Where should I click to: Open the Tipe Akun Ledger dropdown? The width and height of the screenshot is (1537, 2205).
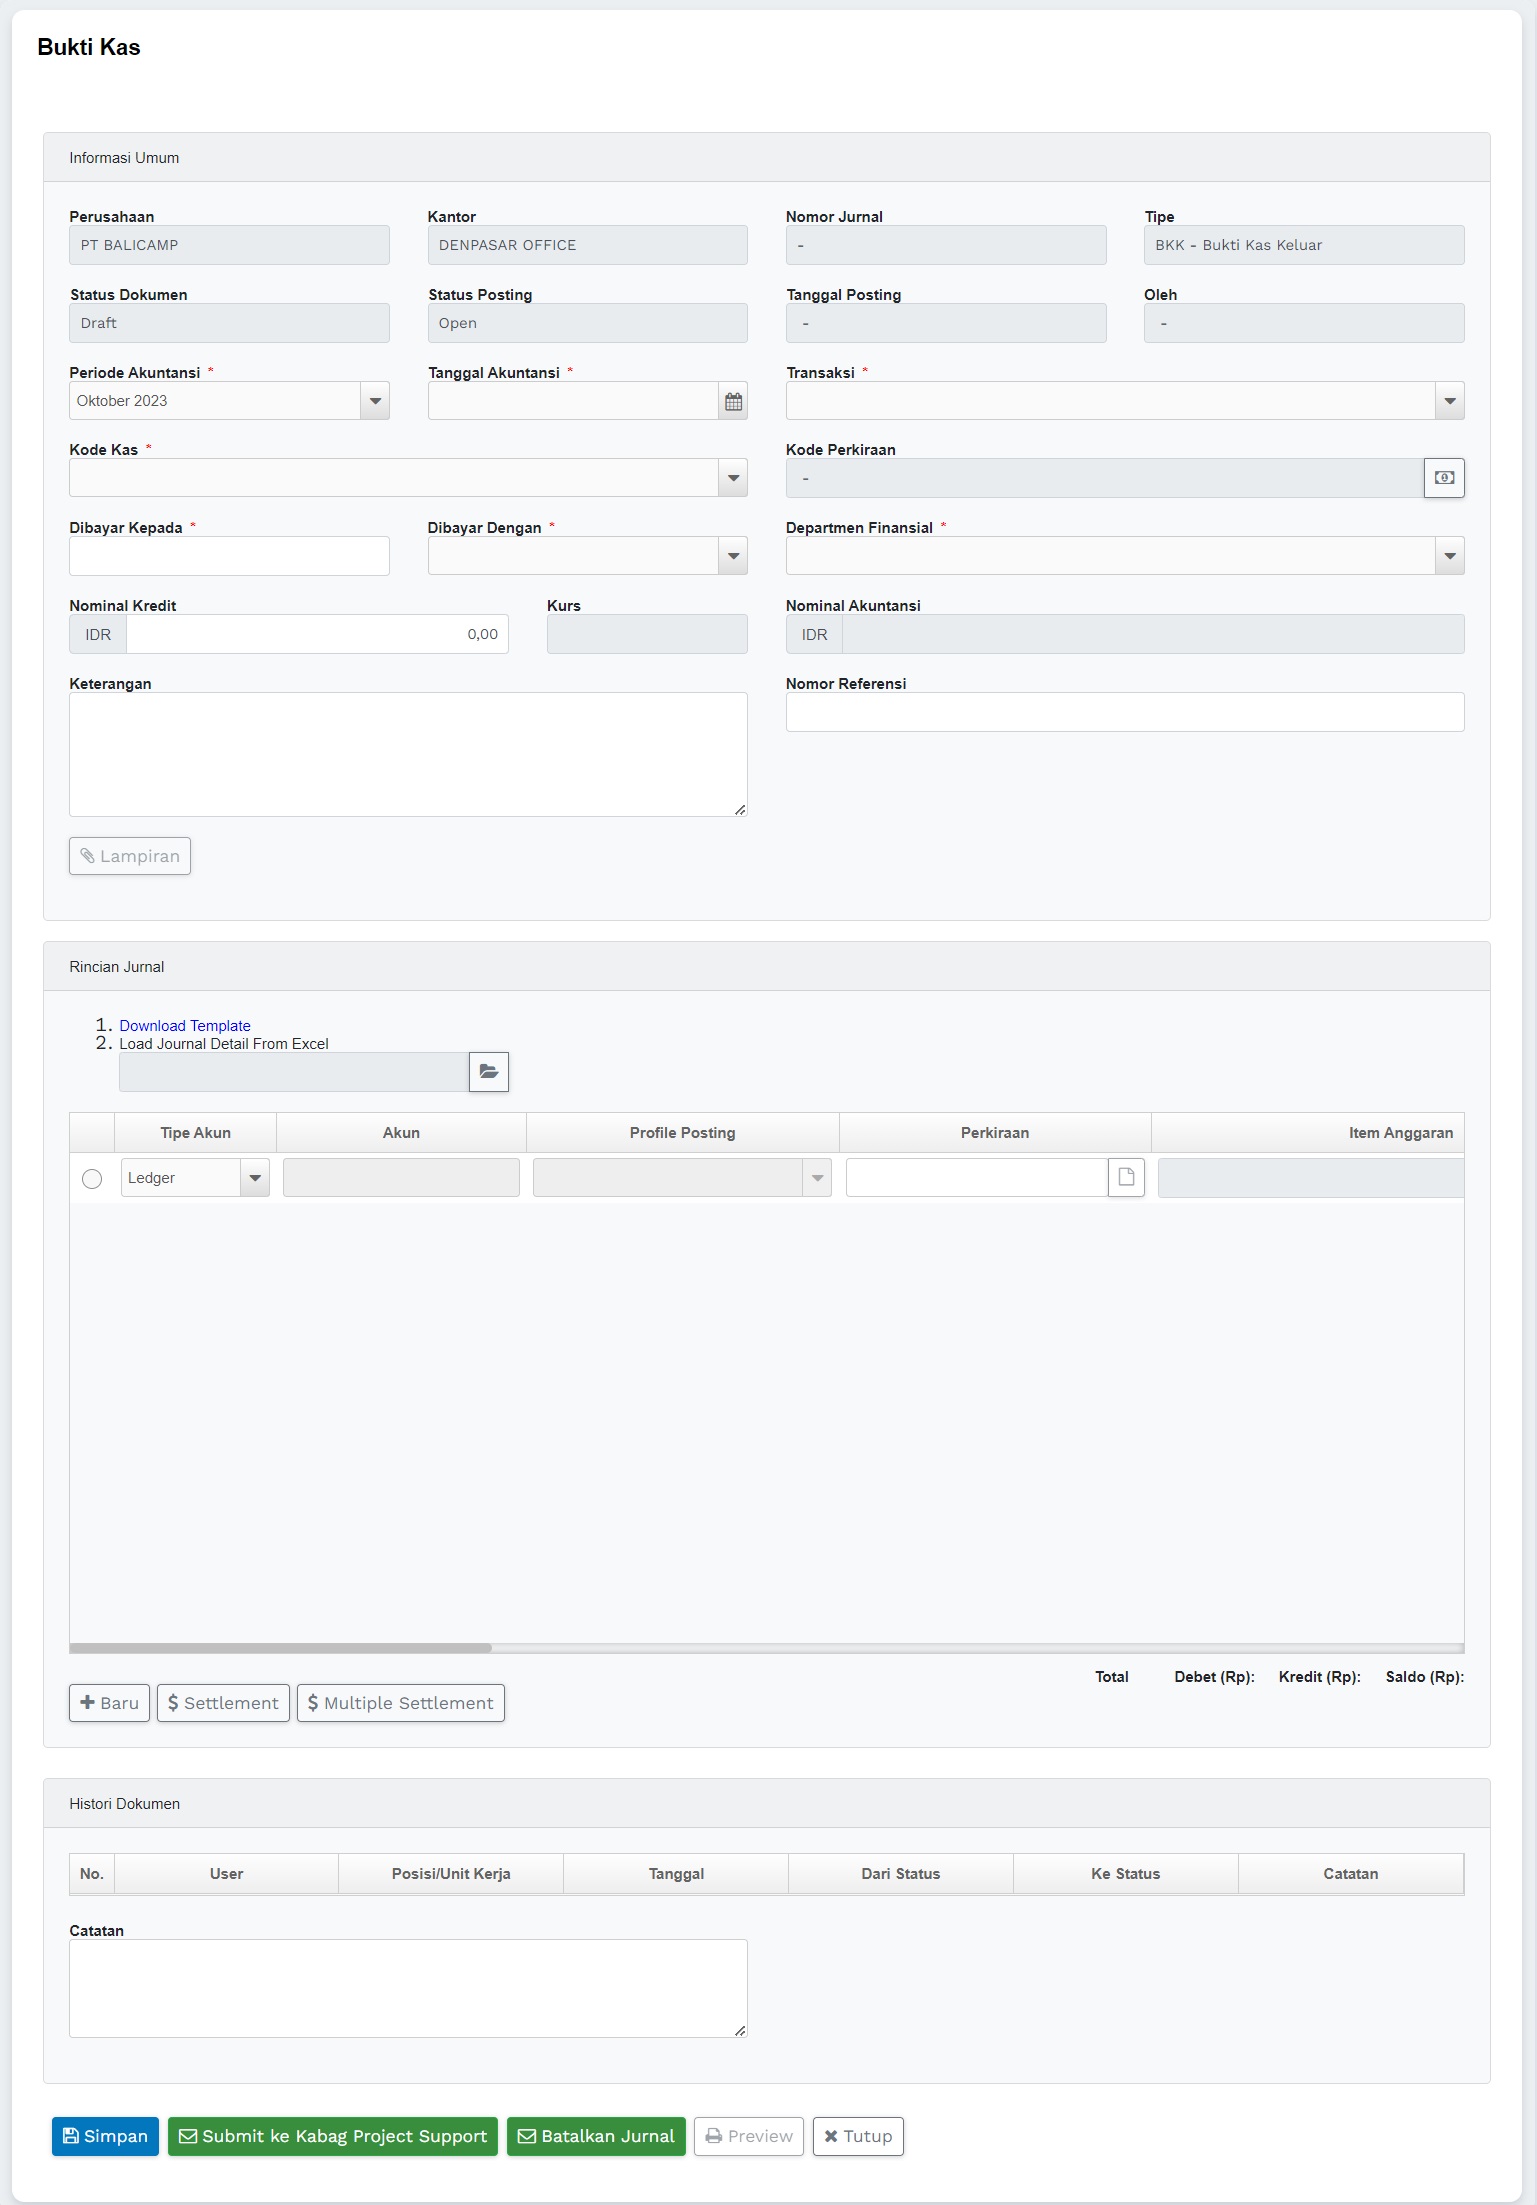pos(255,1178)
